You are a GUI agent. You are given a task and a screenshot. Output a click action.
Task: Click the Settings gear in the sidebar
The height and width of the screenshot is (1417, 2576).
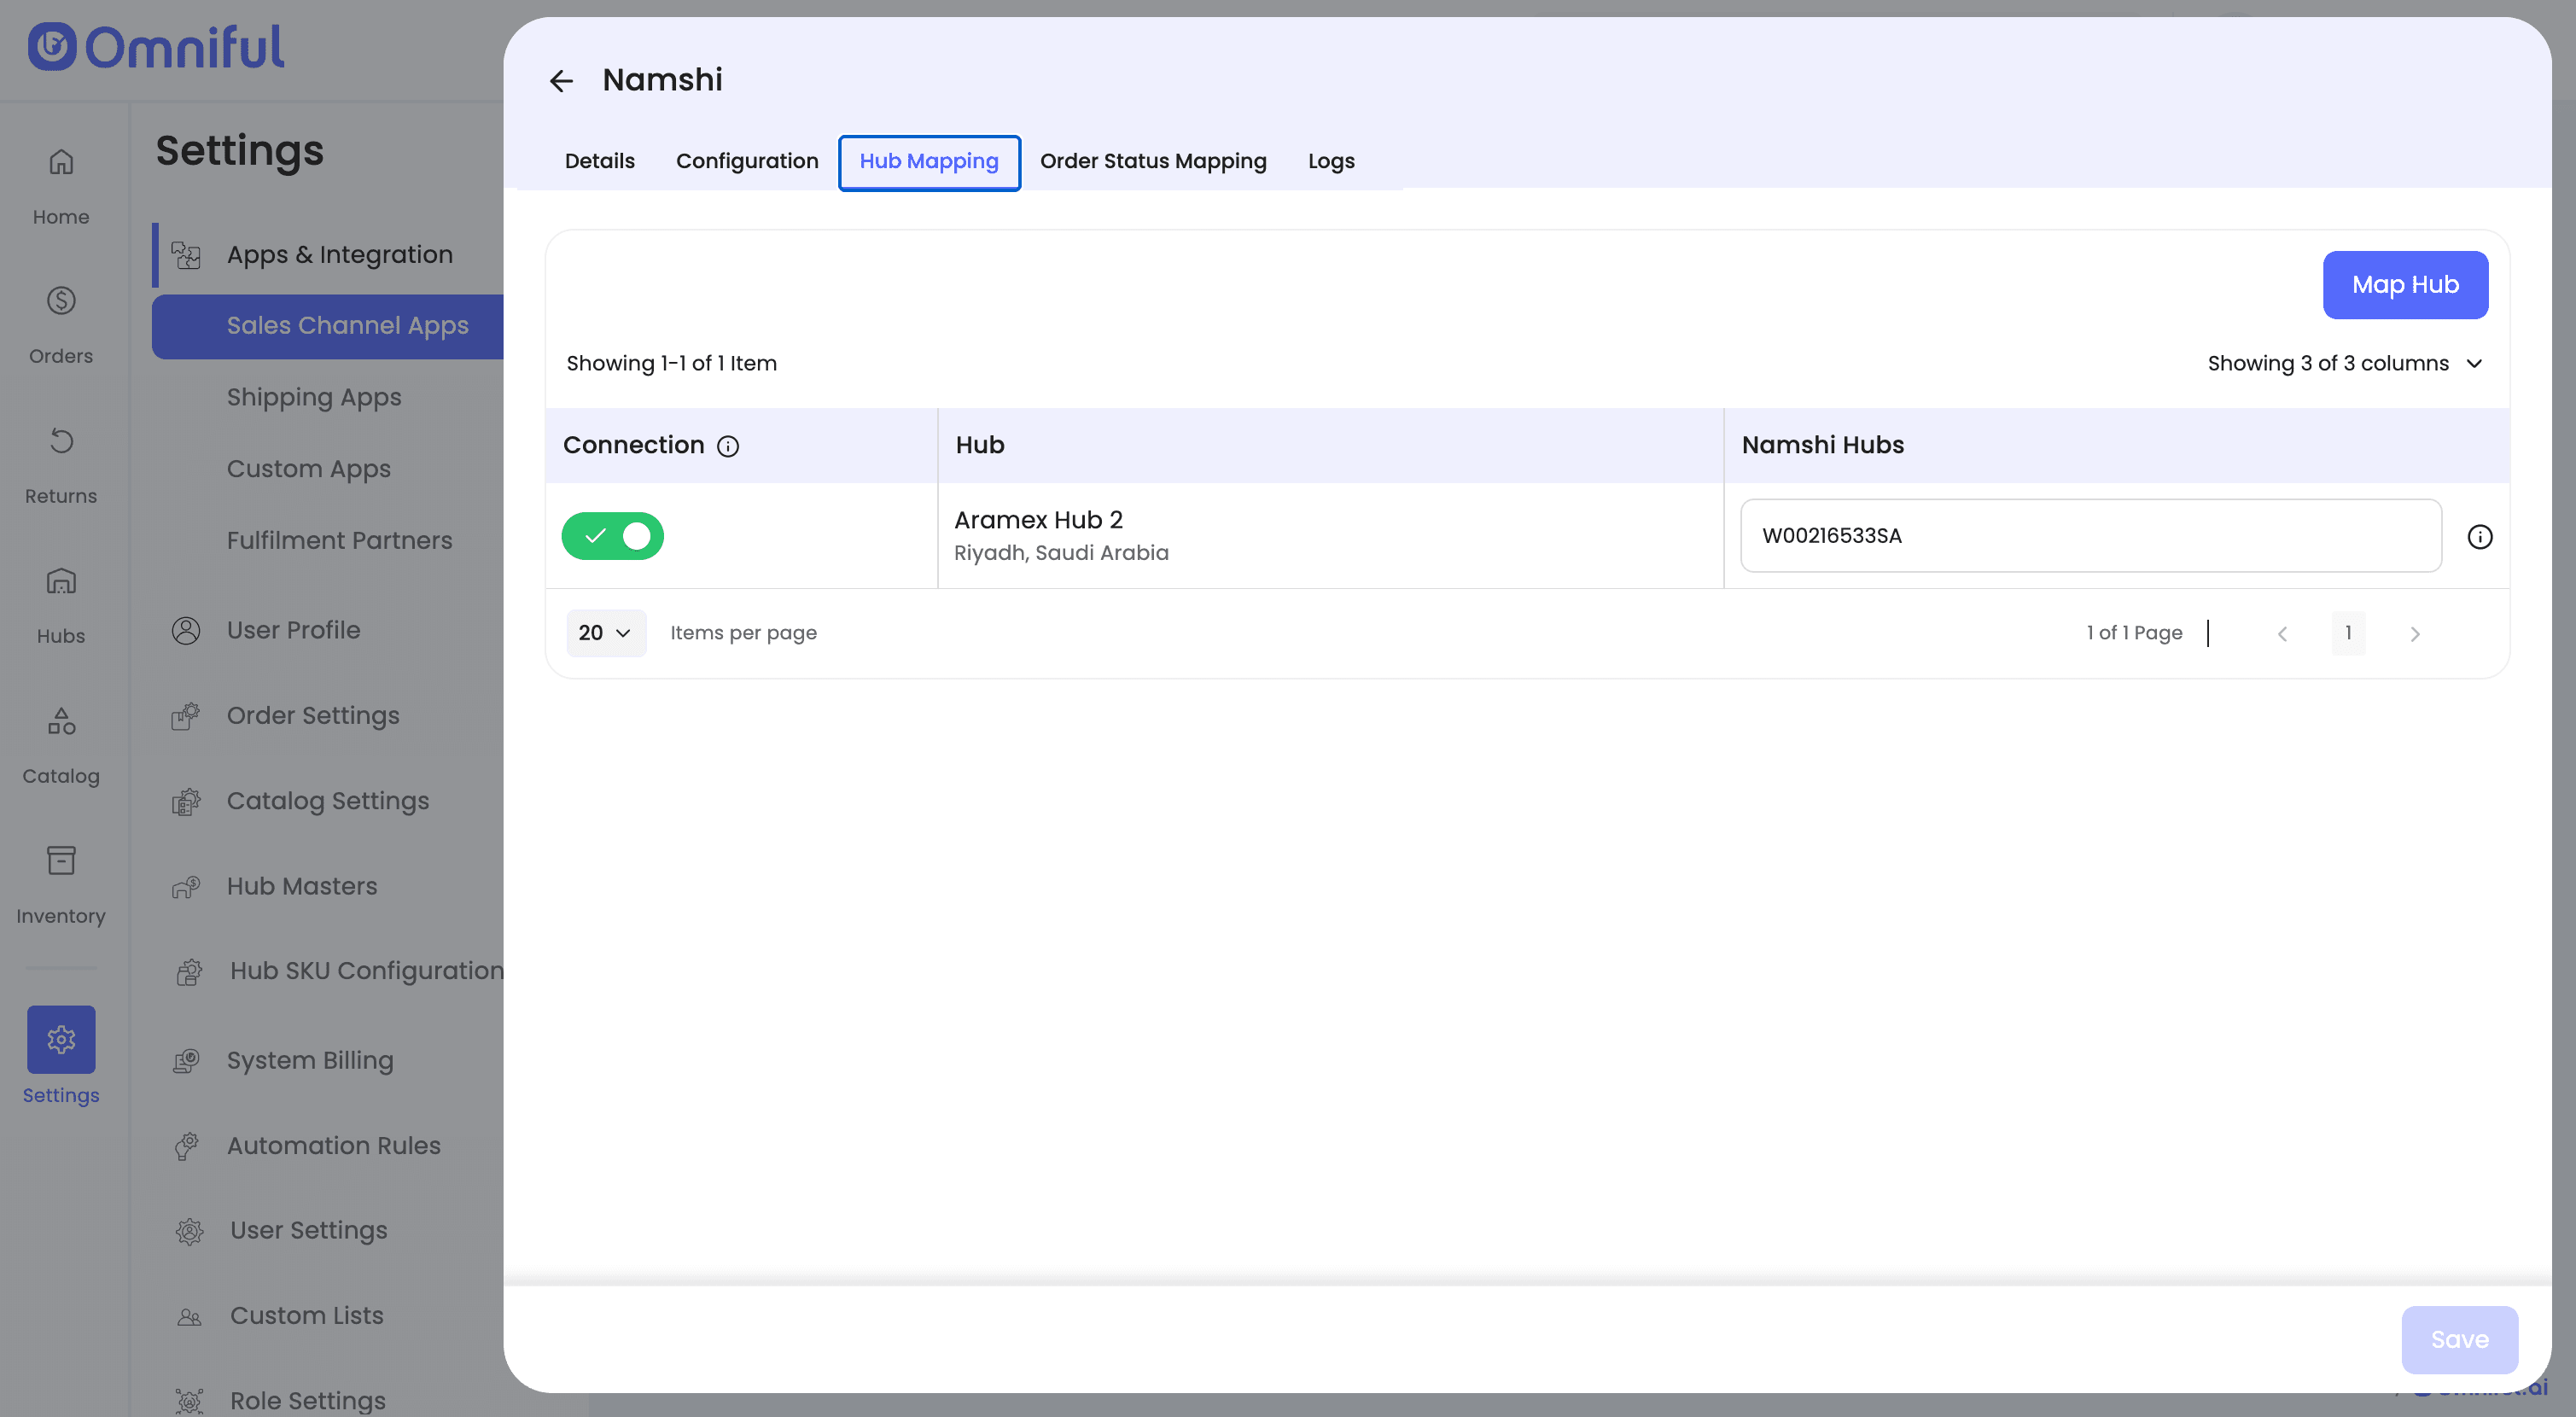point(61,1039)
